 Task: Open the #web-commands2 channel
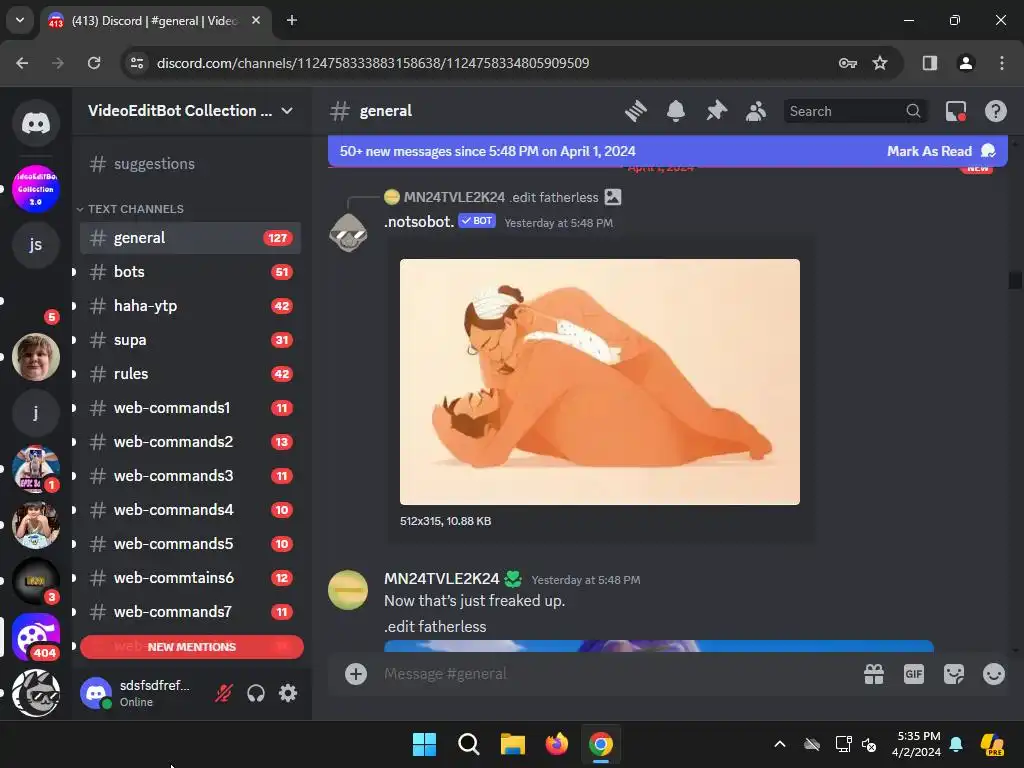point(190,441)
